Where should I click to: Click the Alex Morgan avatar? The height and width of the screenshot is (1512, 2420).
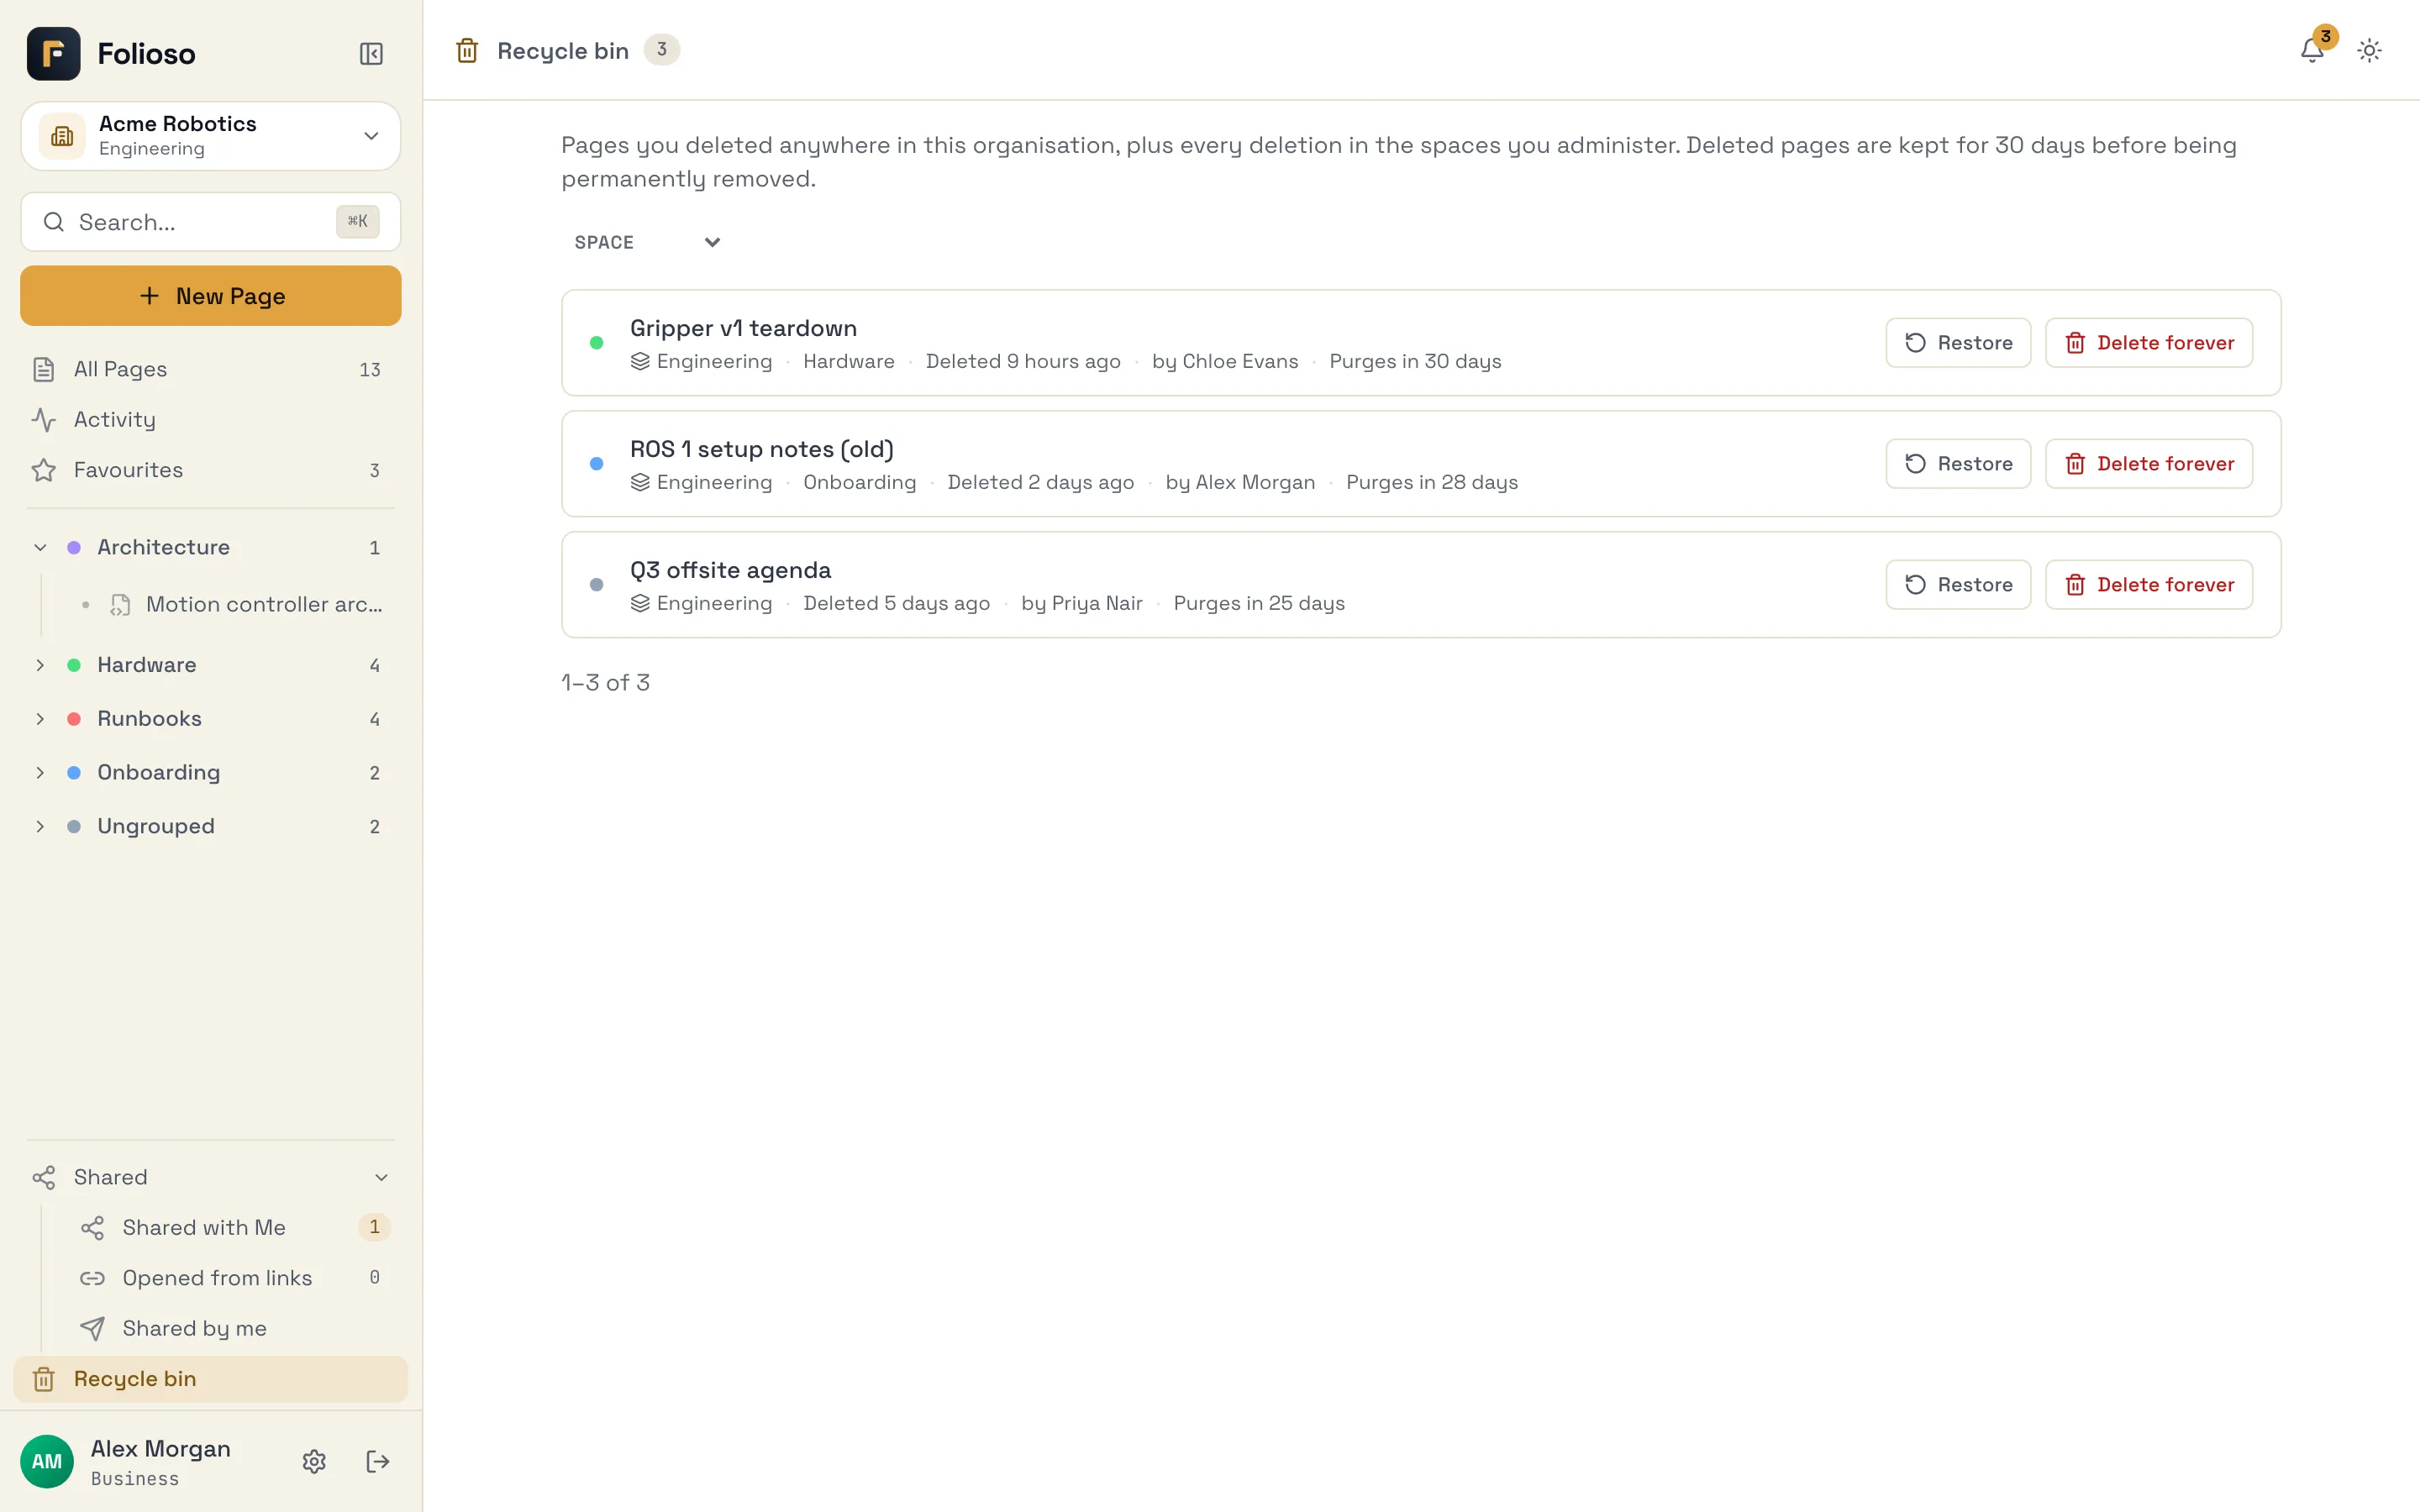47,1461
